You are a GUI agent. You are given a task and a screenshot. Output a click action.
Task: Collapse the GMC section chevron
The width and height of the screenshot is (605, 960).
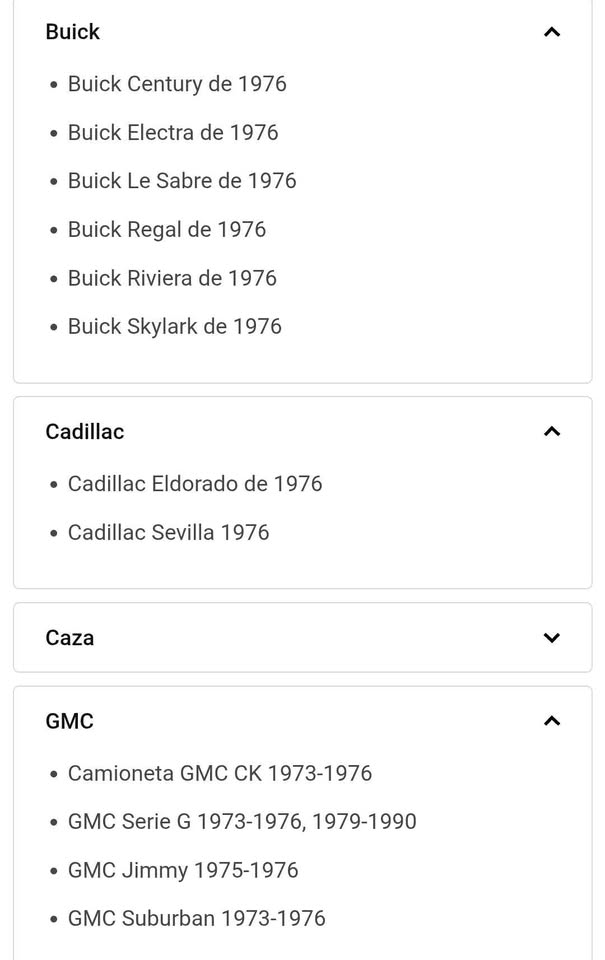click(552, 721)
